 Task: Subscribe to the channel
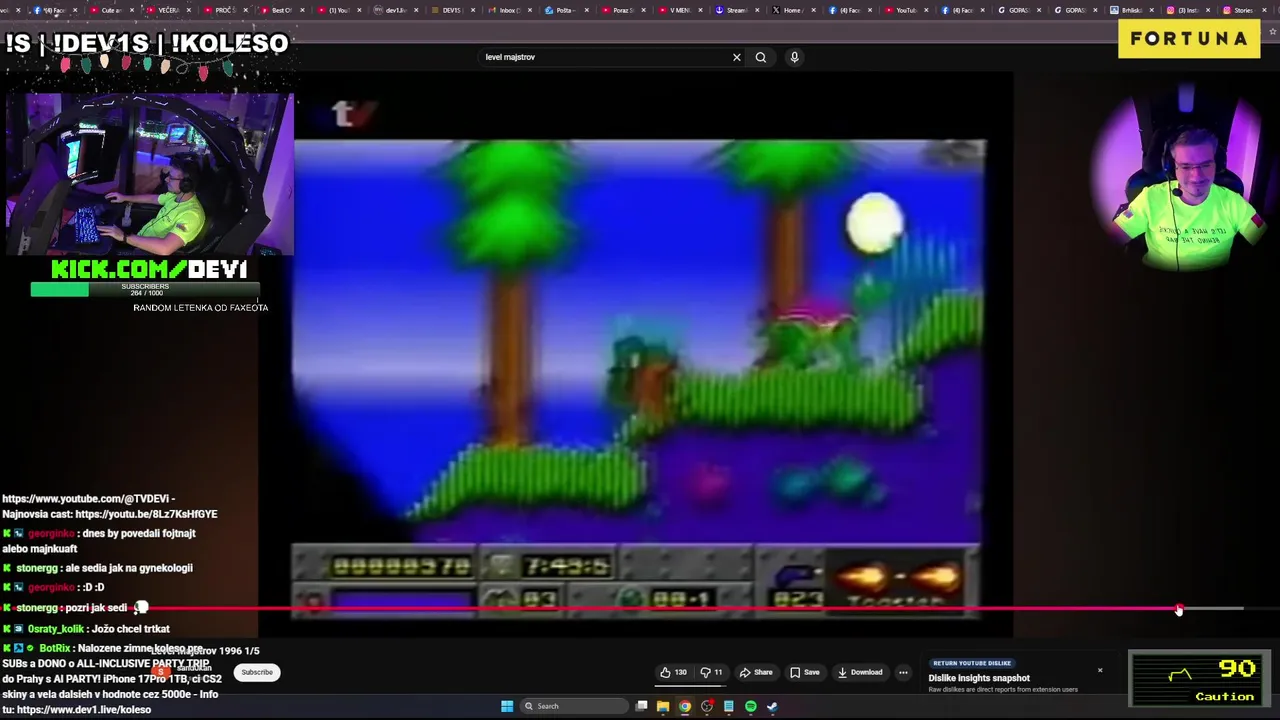257,672
